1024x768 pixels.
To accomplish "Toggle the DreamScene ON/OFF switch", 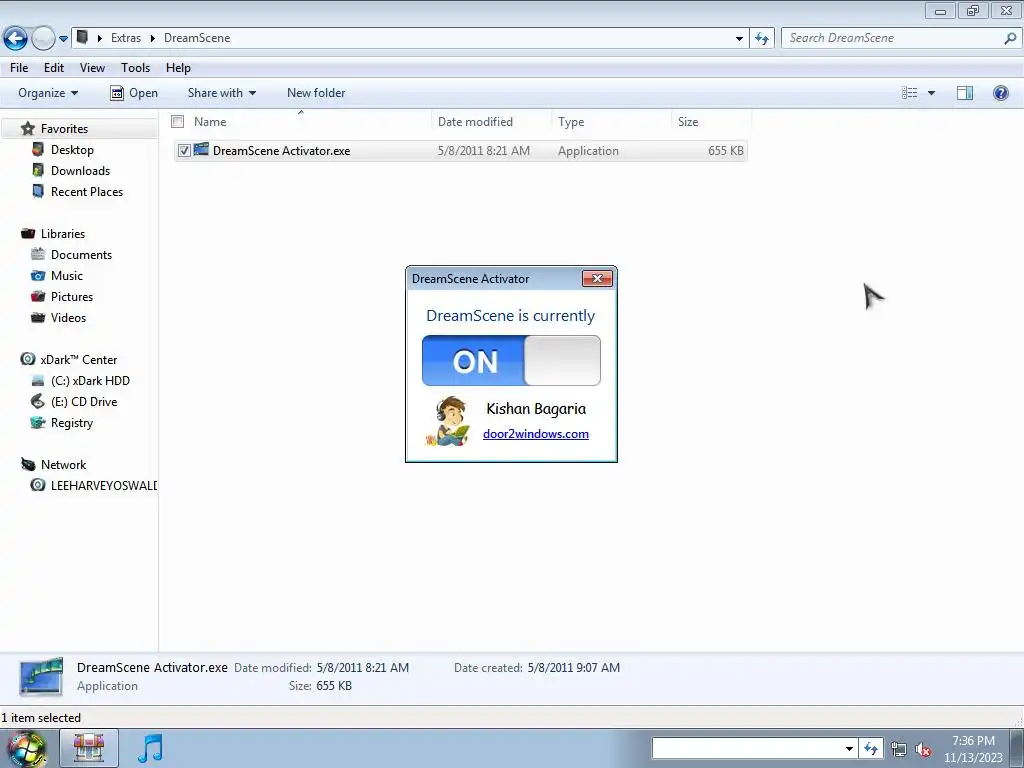I will 511,360.
